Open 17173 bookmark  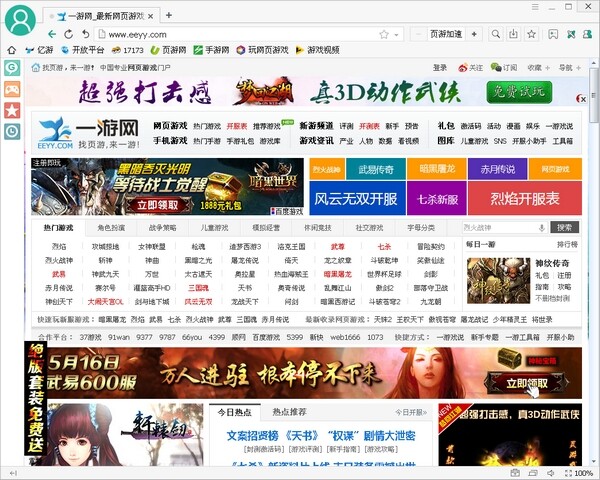tap(127, 50)
